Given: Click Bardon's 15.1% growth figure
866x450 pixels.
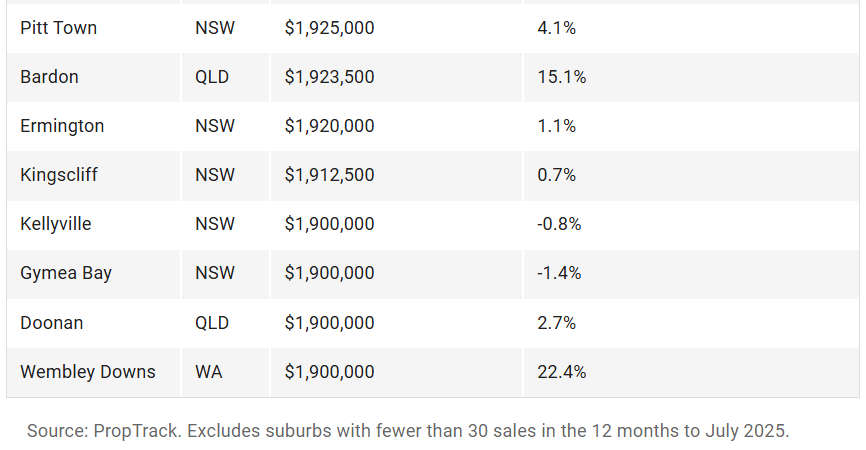Looking at the screenshot, I should click(561, 77).
